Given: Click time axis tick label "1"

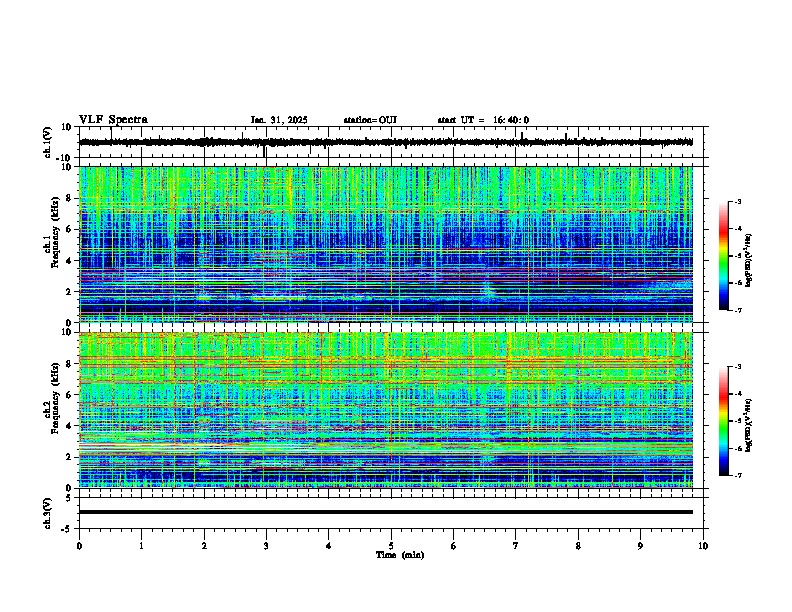Looking at the screenshot, I should pos(141,546).
